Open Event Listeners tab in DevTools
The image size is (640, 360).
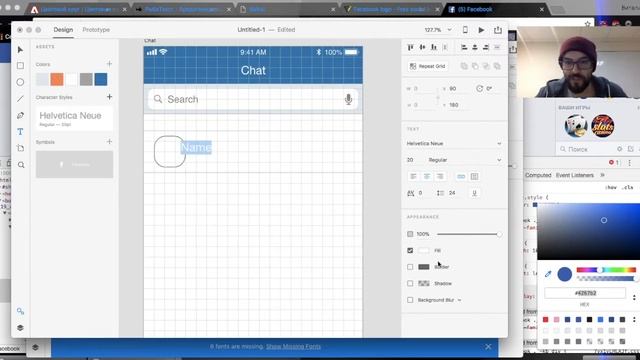pos(575,175)
